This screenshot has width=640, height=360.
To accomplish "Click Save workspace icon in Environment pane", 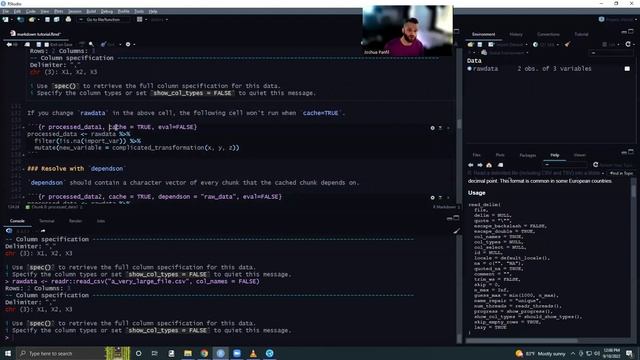I will (x=480, y=44).
